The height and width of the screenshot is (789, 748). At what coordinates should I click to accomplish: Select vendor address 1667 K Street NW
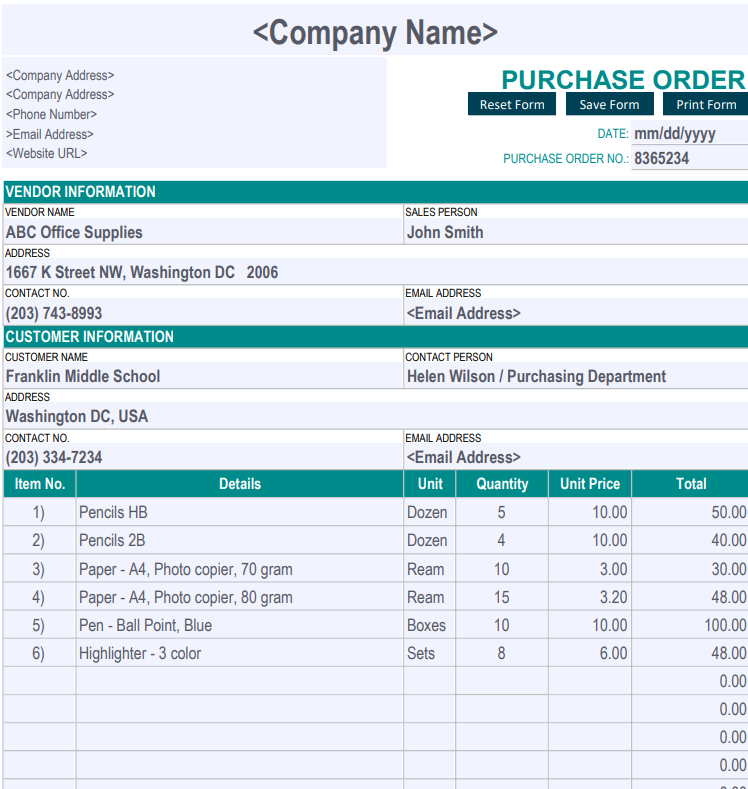pyautogui.click(x=375, y=272)
